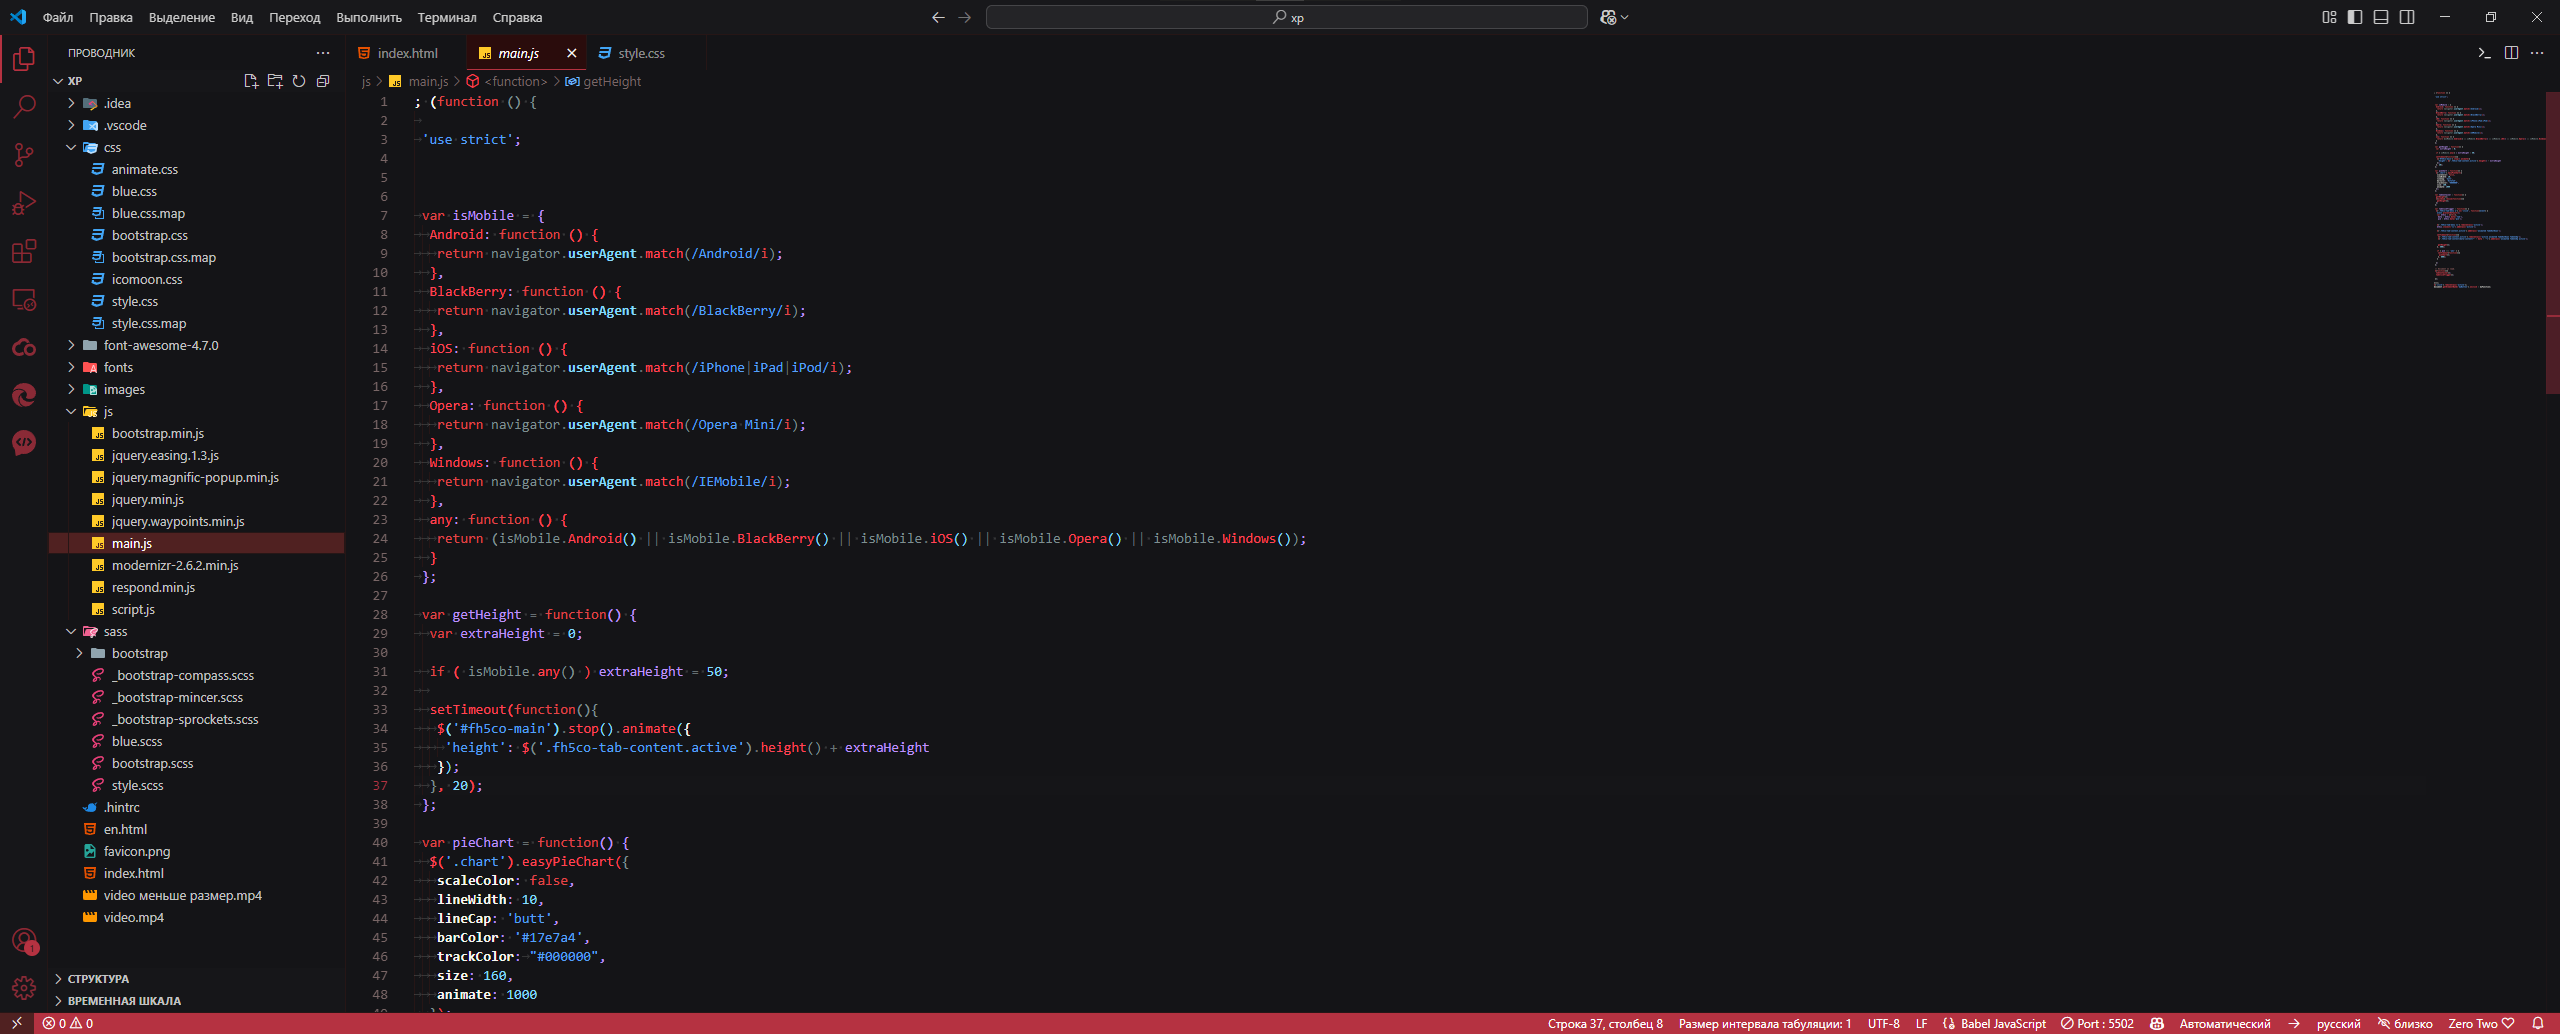
Task: Open the Выделение menu
Action: pos(182,17)
